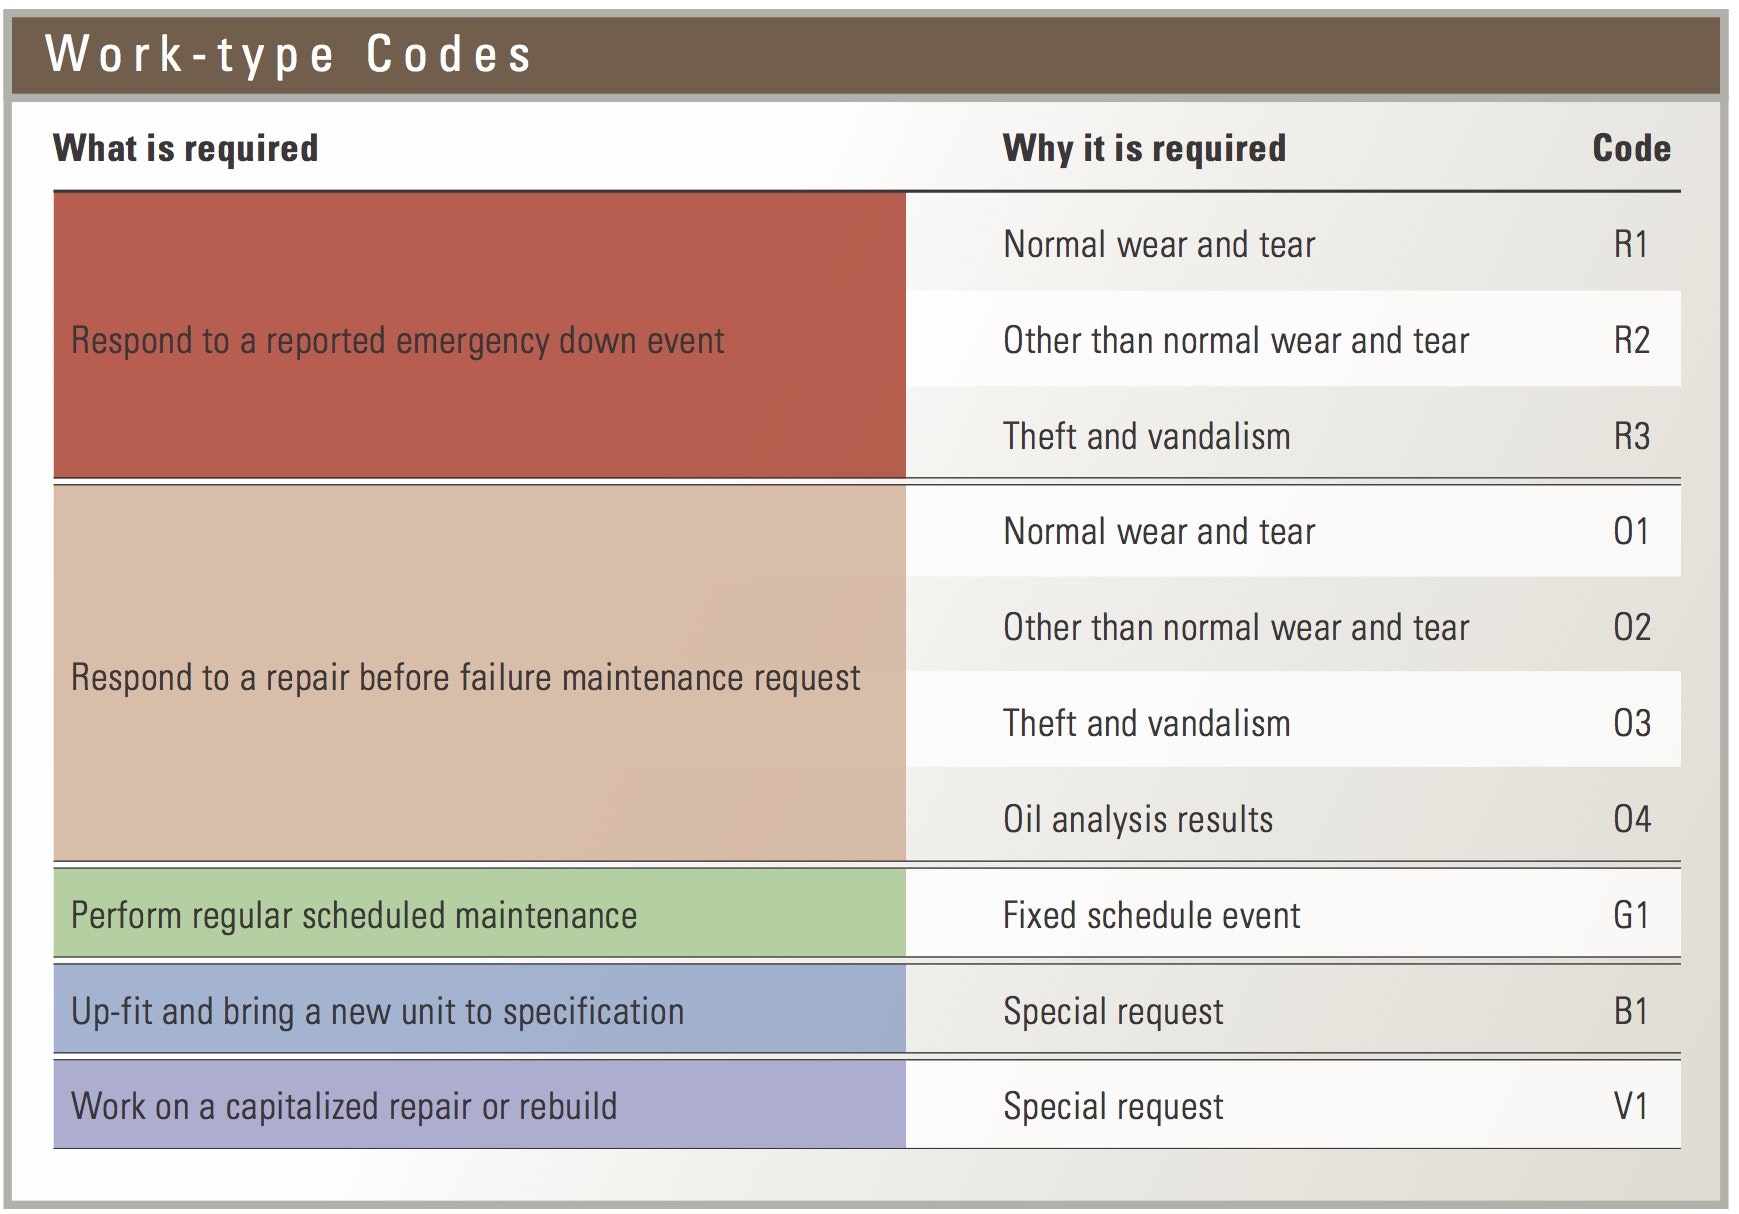1739x1214 pixels.
Task: Select the B1 code
Action: pyautogui.click(x=1631, y=1012)
